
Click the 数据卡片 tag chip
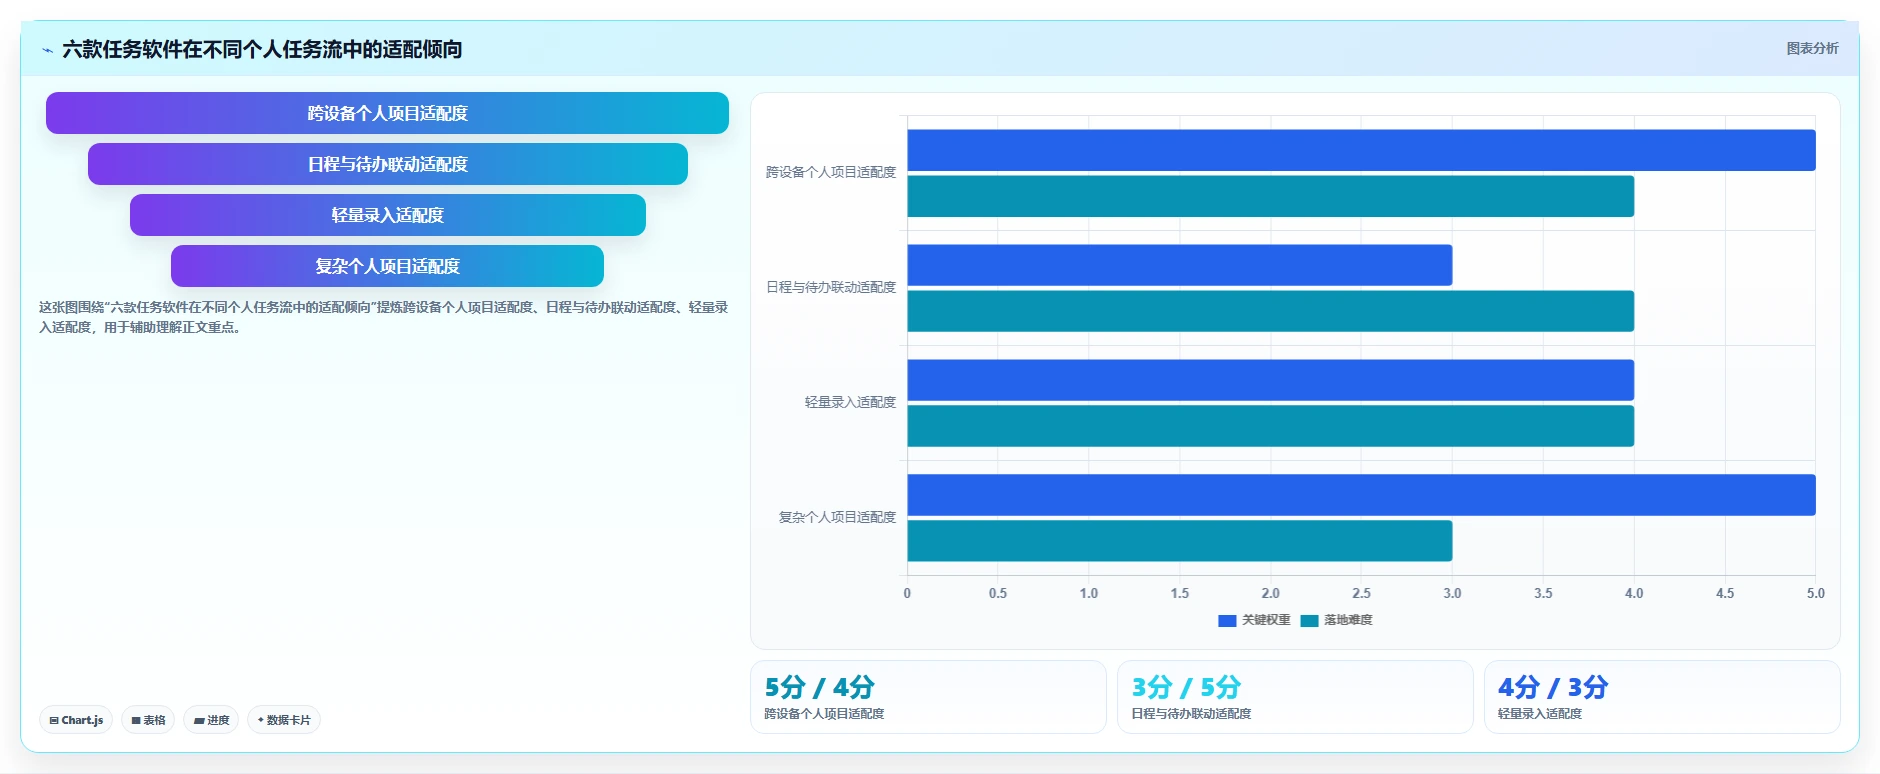[284, 720]
